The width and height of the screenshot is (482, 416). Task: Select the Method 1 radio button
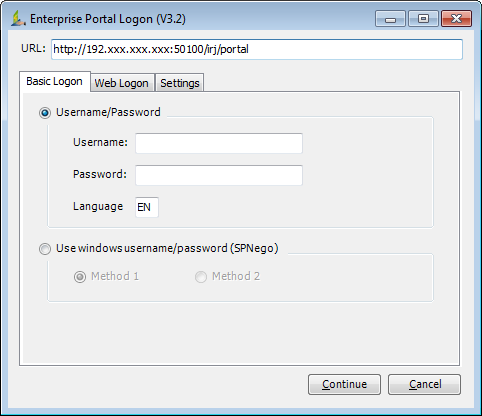pyautogui.click(x=80, y=277)
